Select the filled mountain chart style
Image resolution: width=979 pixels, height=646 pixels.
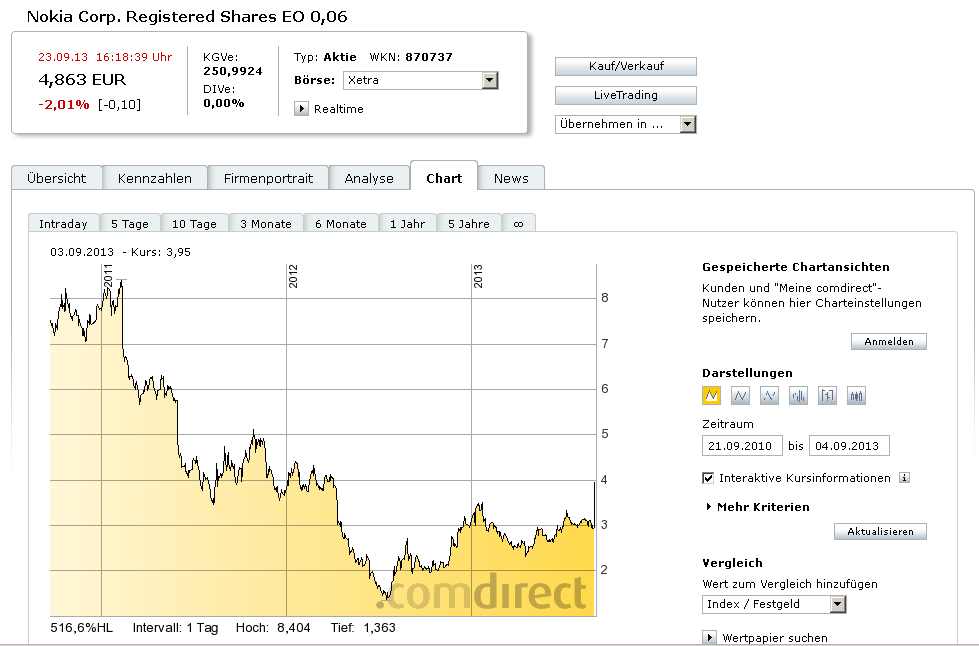(x=712, y=396)
